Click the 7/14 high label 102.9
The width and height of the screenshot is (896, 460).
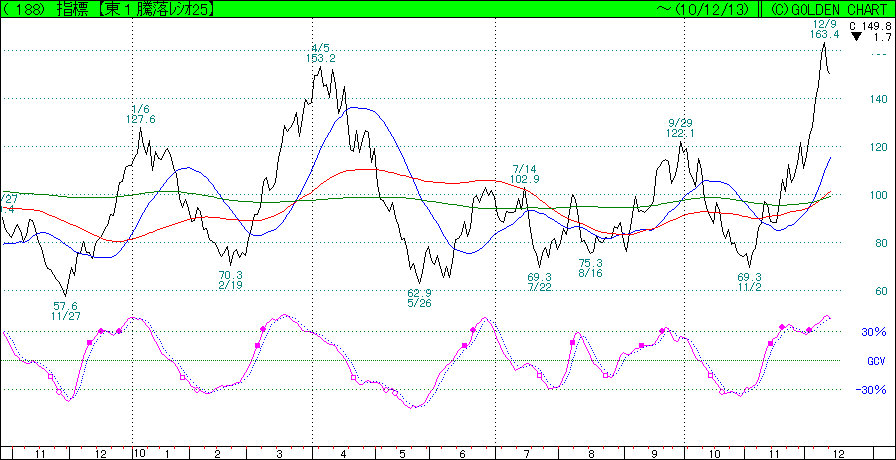(525, 179)
